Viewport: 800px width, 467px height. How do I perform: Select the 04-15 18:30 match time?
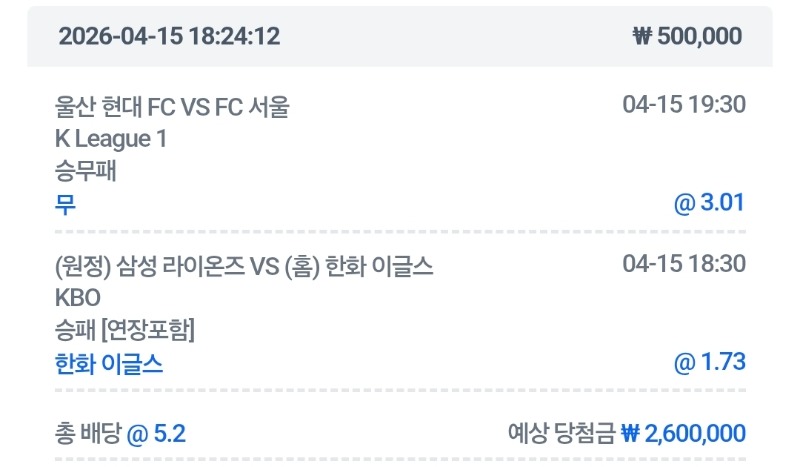(683, 264)
